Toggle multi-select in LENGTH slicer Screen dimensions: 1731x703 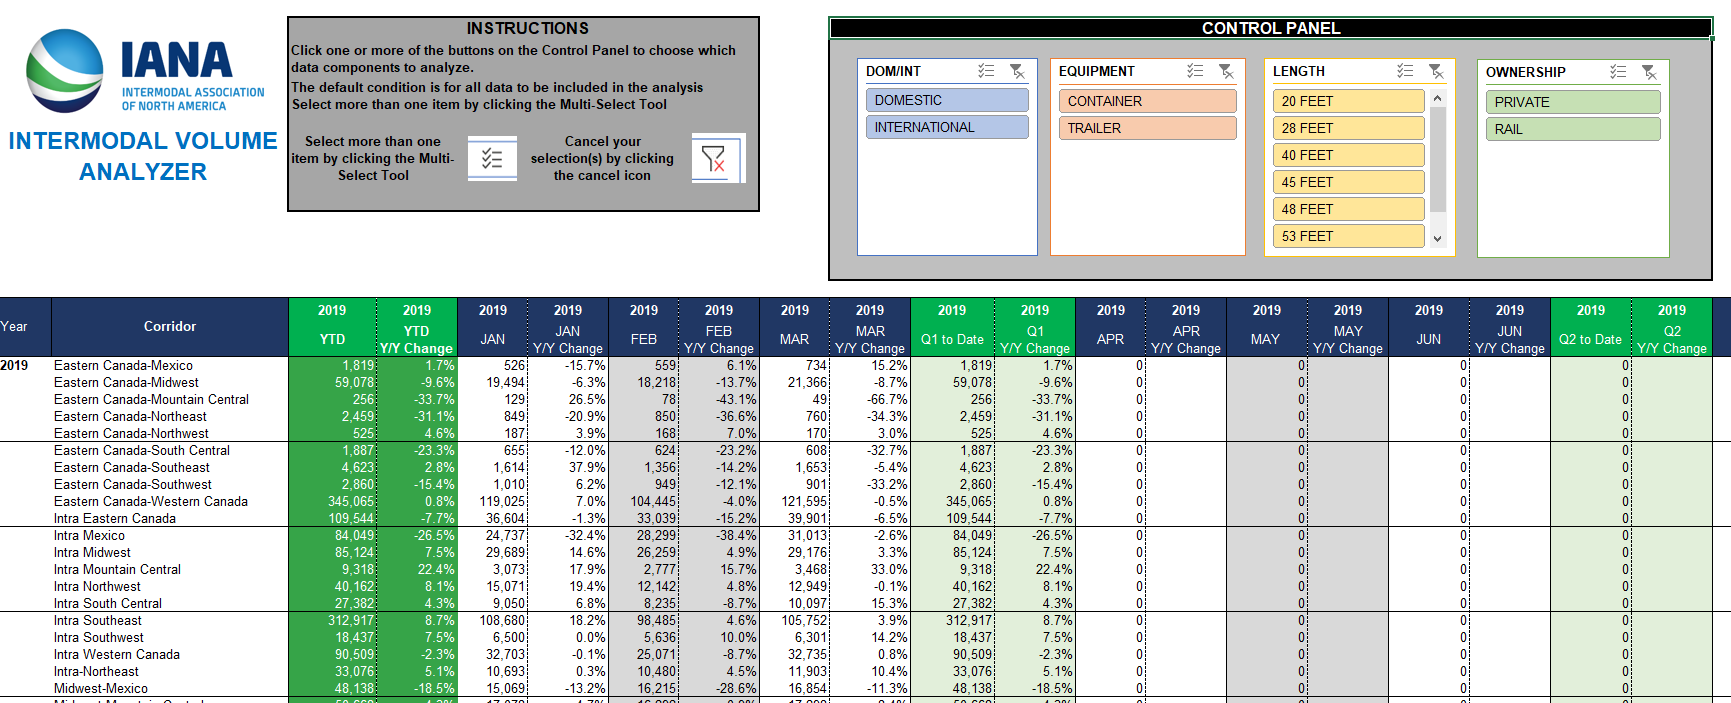[1405, 71]
